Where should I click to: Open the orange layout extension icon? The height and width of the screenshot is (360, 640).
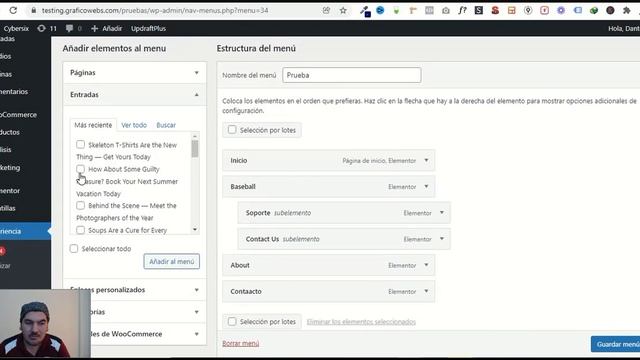(511, 11)
